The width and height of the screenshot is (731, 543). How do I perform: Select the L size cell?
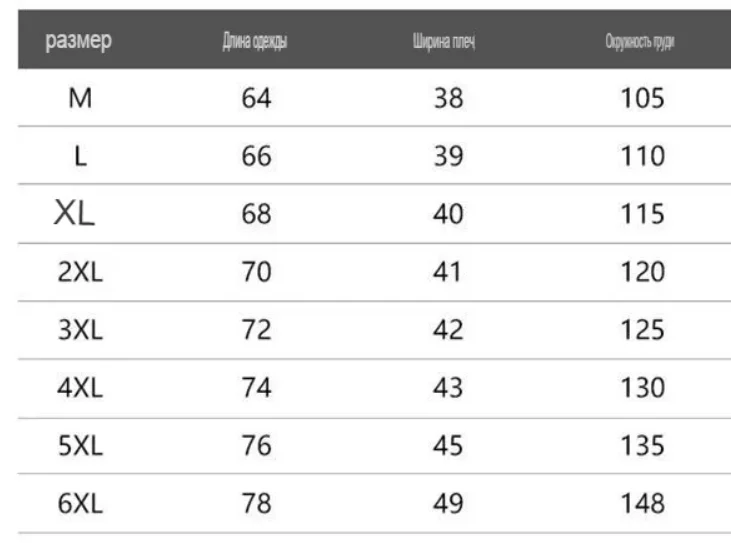pyautogui.click(x=80, y=156)
